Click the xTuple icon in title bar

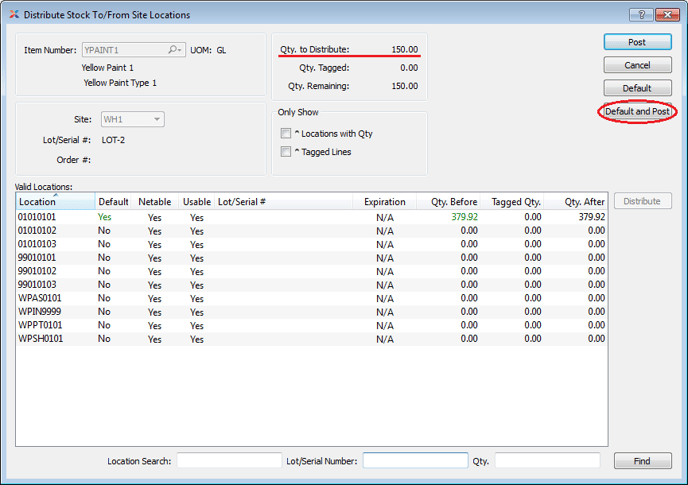13,15
